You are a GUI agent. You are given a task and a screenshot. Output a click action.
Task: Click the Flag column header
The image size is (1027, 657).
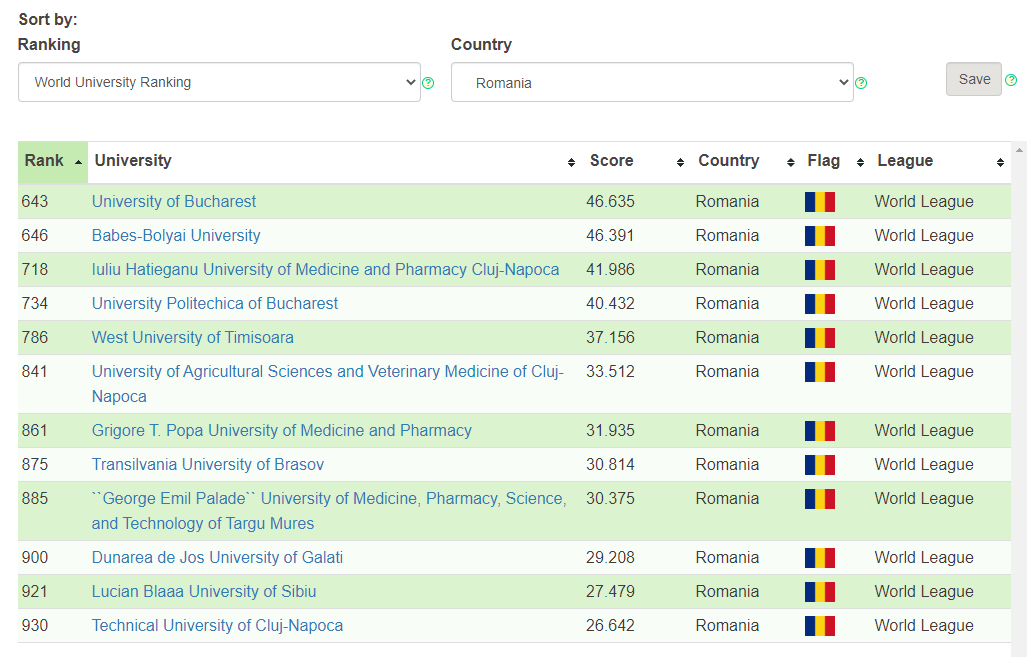click(x=823, y=161)
